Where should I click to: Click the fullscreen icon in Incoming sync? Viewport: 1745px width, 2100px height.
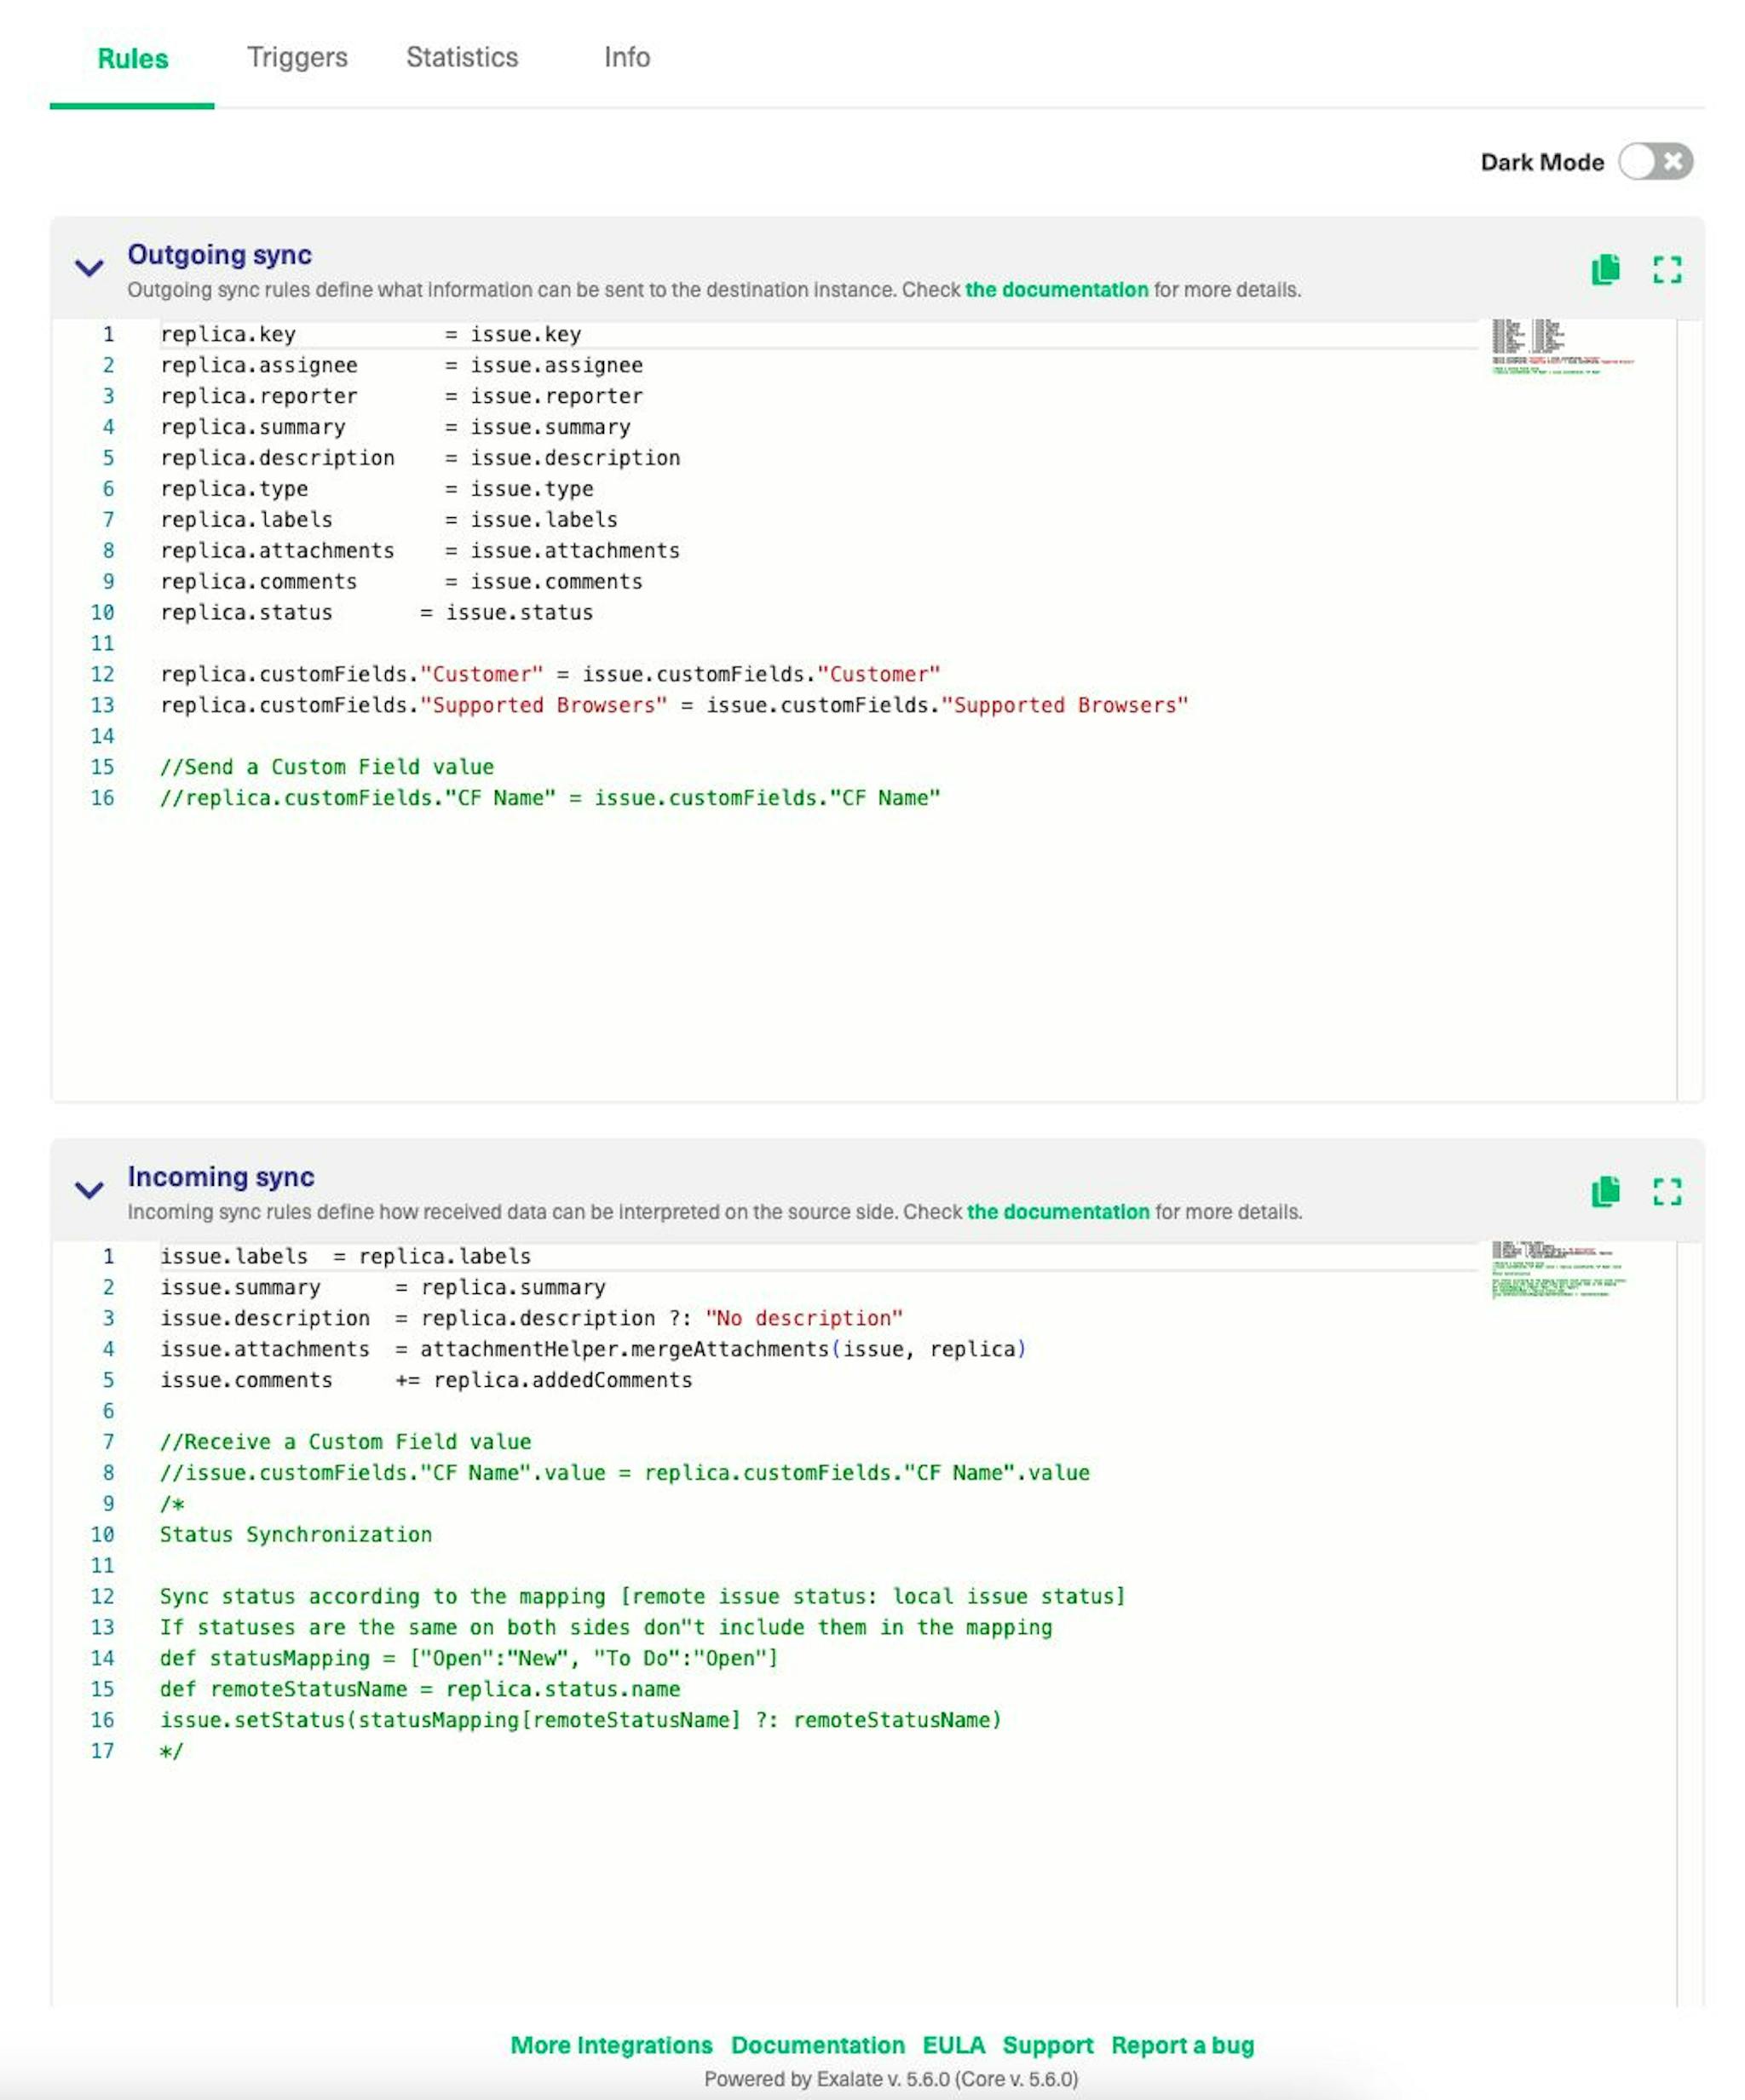[1667, 1191]
